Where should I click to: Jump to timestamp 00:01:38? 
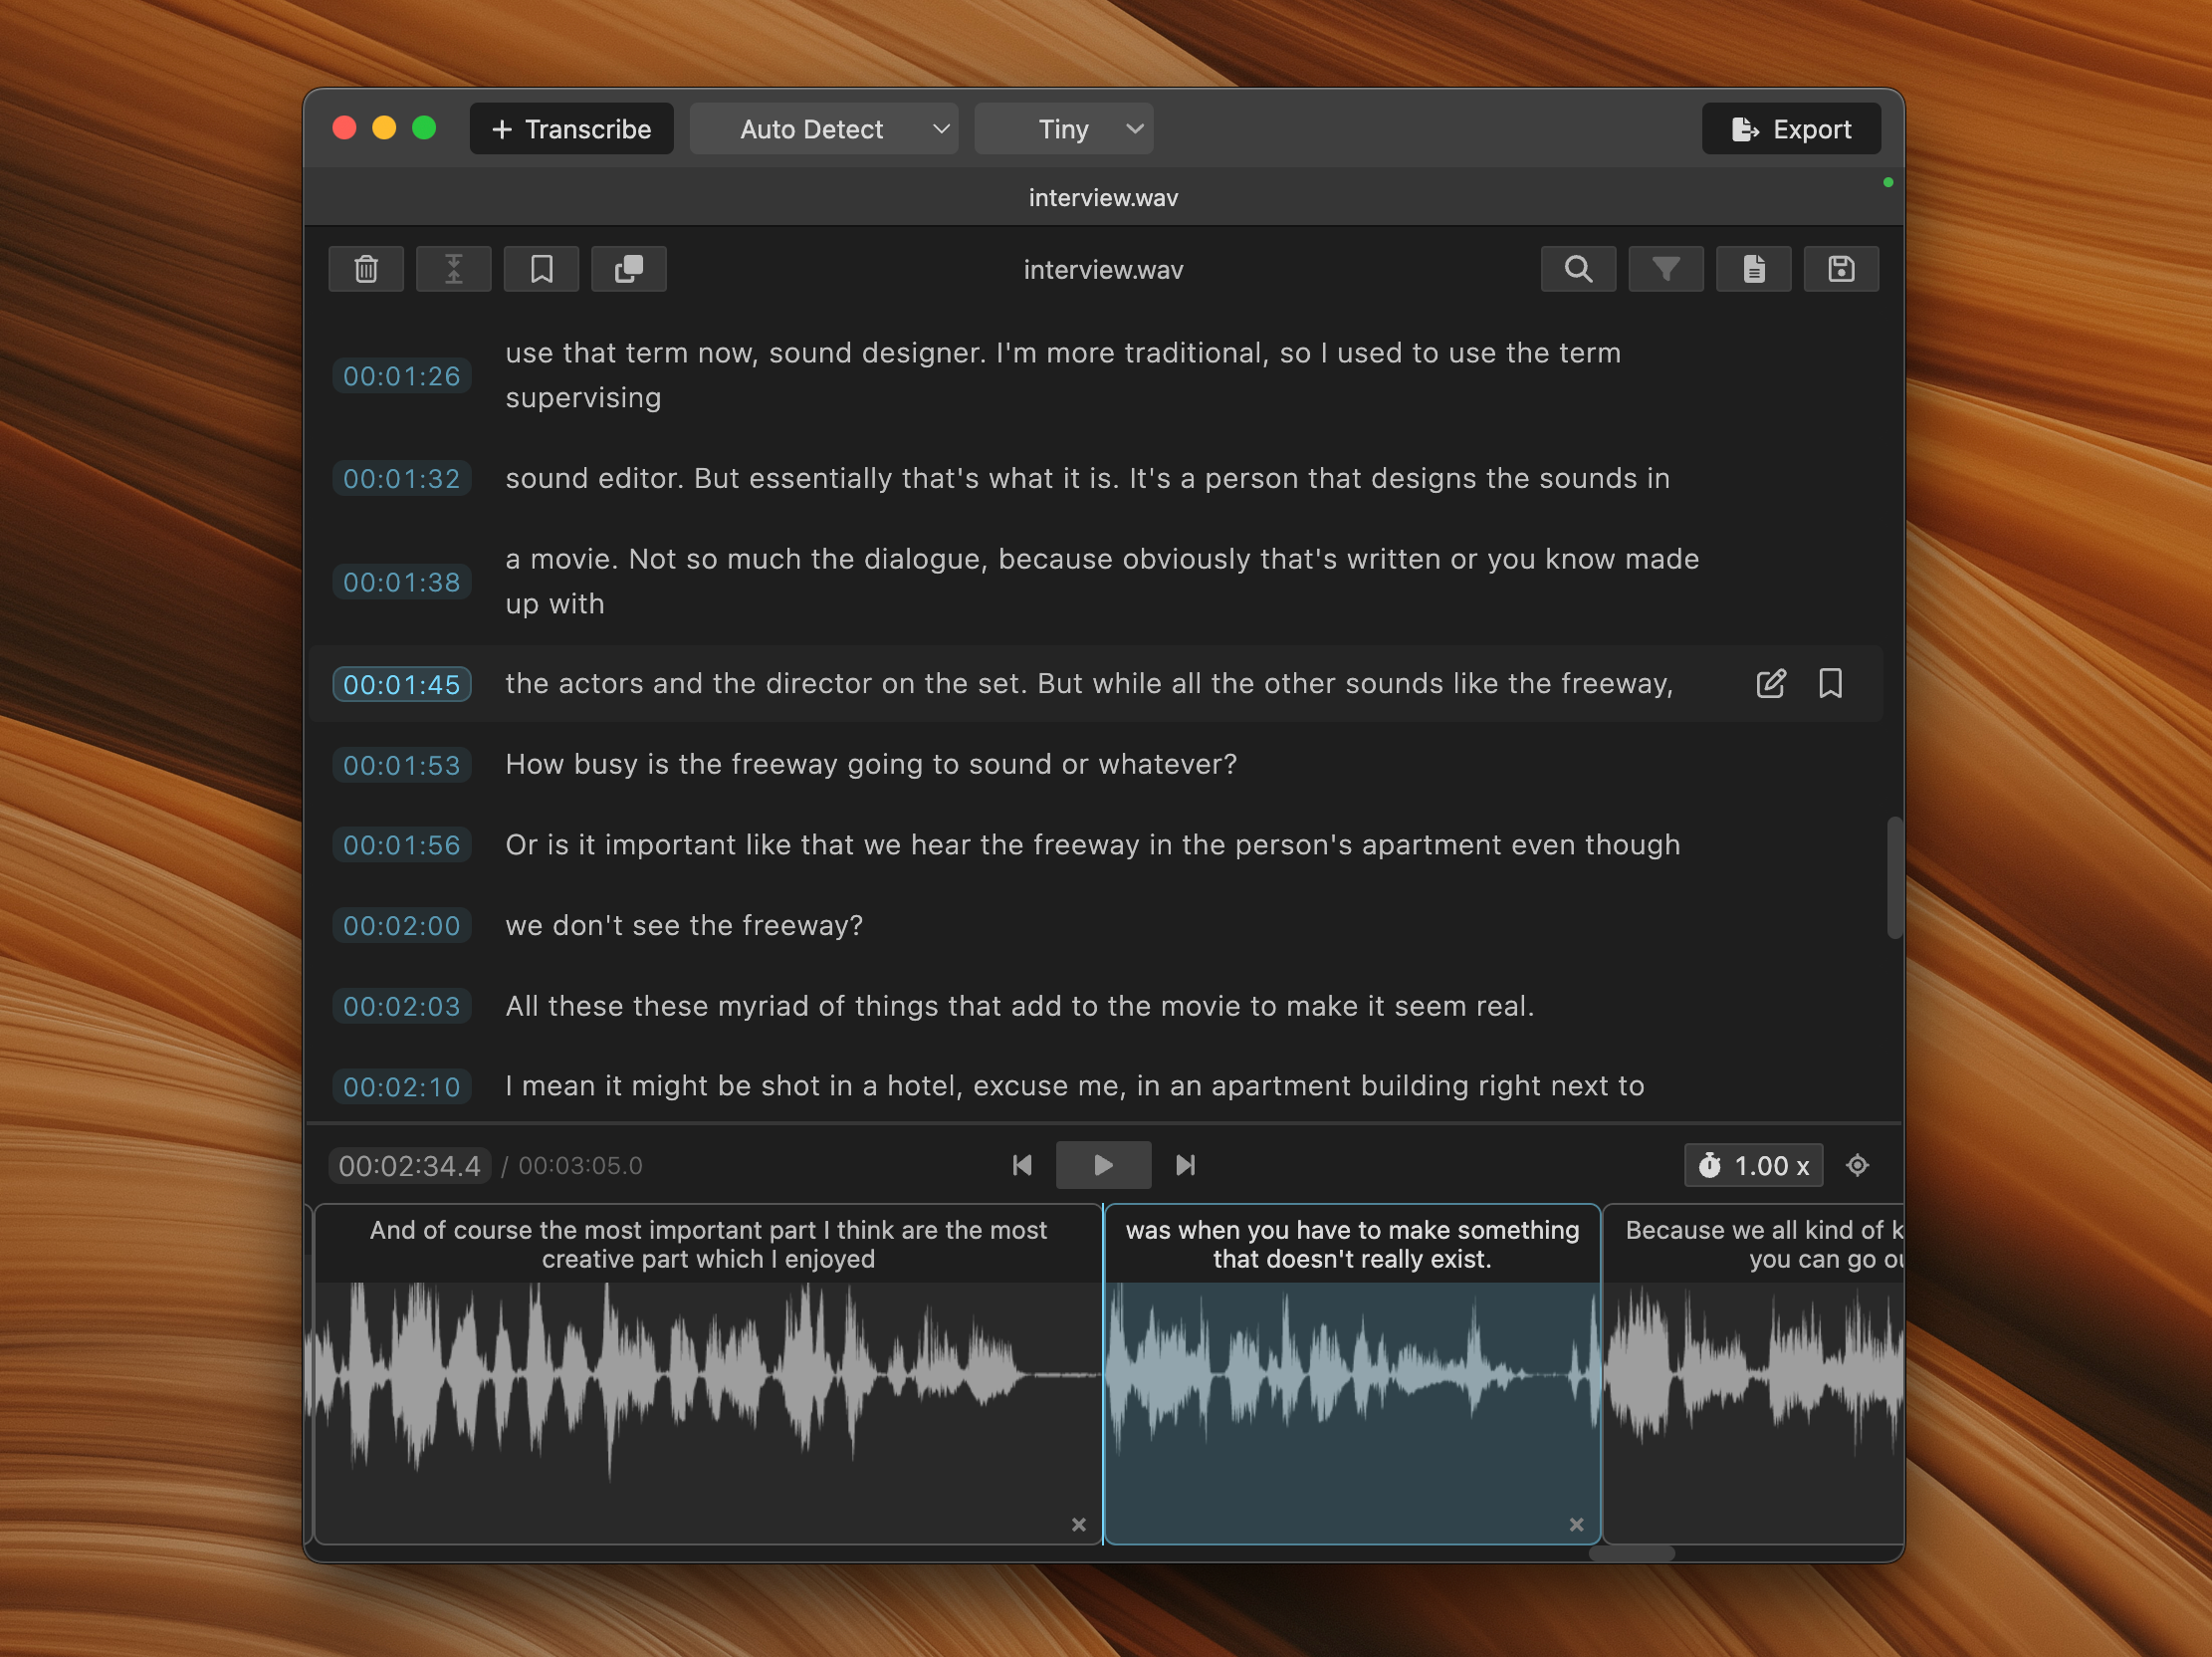point(401,582)
